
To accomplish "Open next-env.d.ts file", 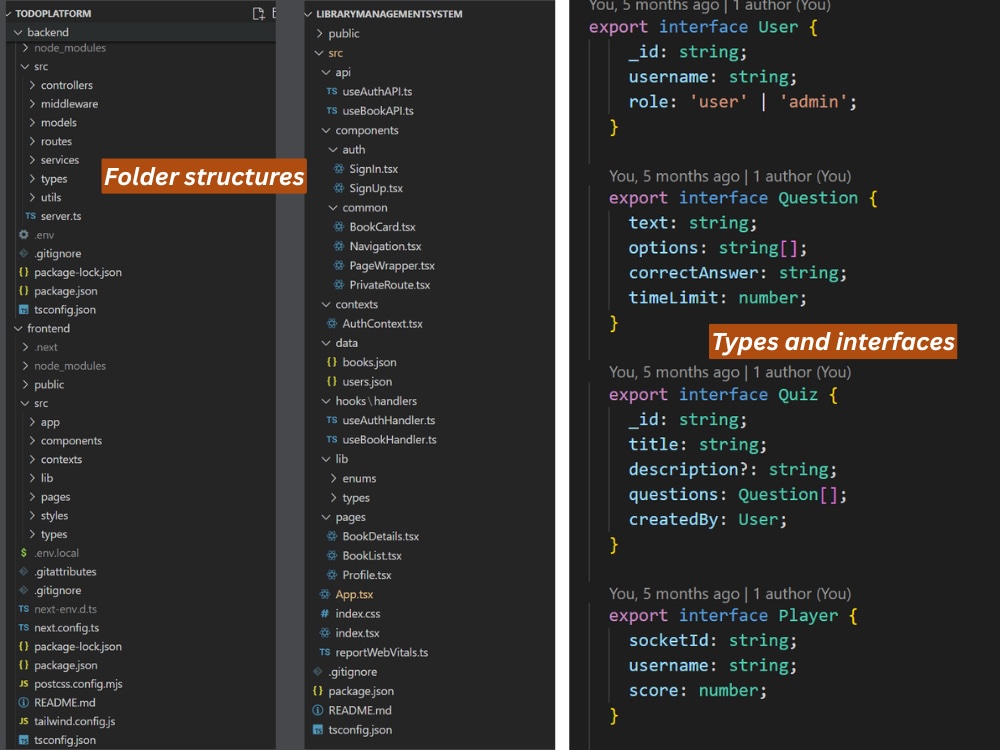I will coord(65,609).
